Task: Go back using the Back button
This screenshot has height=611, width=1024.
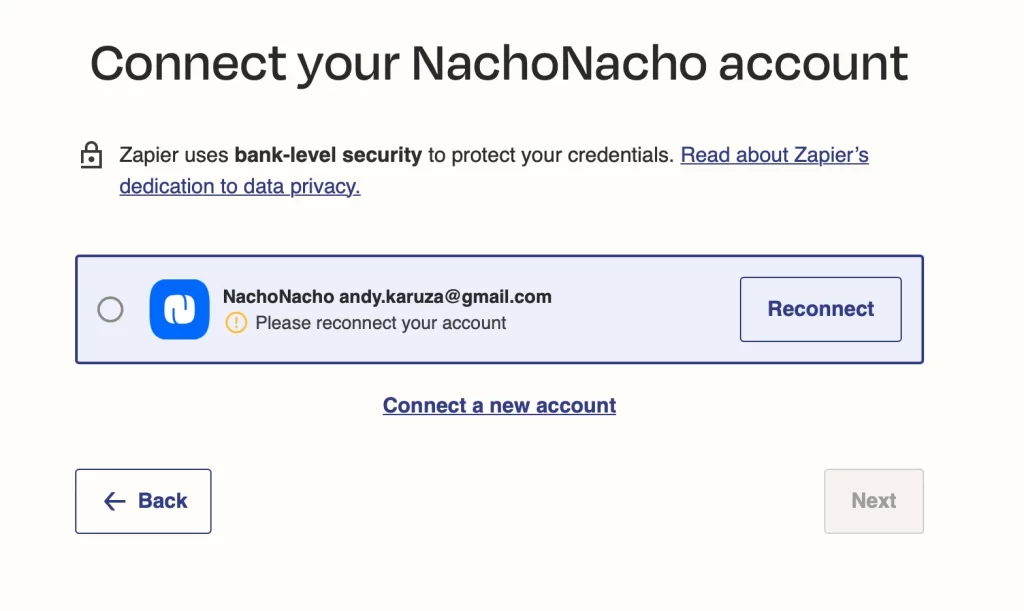Action: point(143,501)
